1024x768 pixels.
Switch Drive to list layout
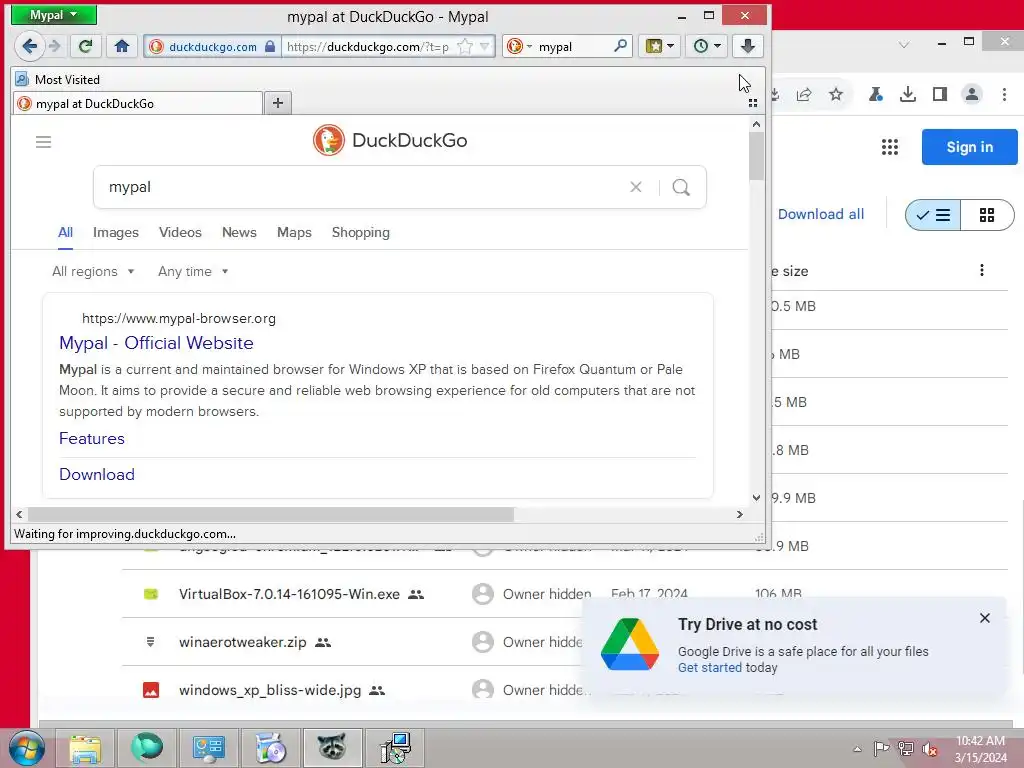tap(933, 215)
